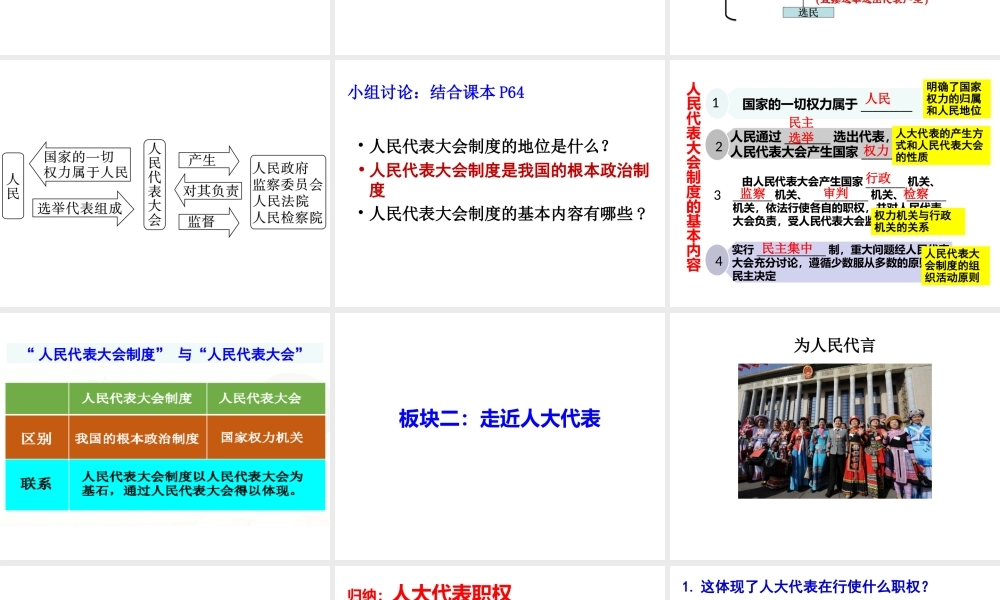This screenshot has height=600, width=1000.
Task: Click the numbered circle 4 item
Action: (x=718, y=260)
